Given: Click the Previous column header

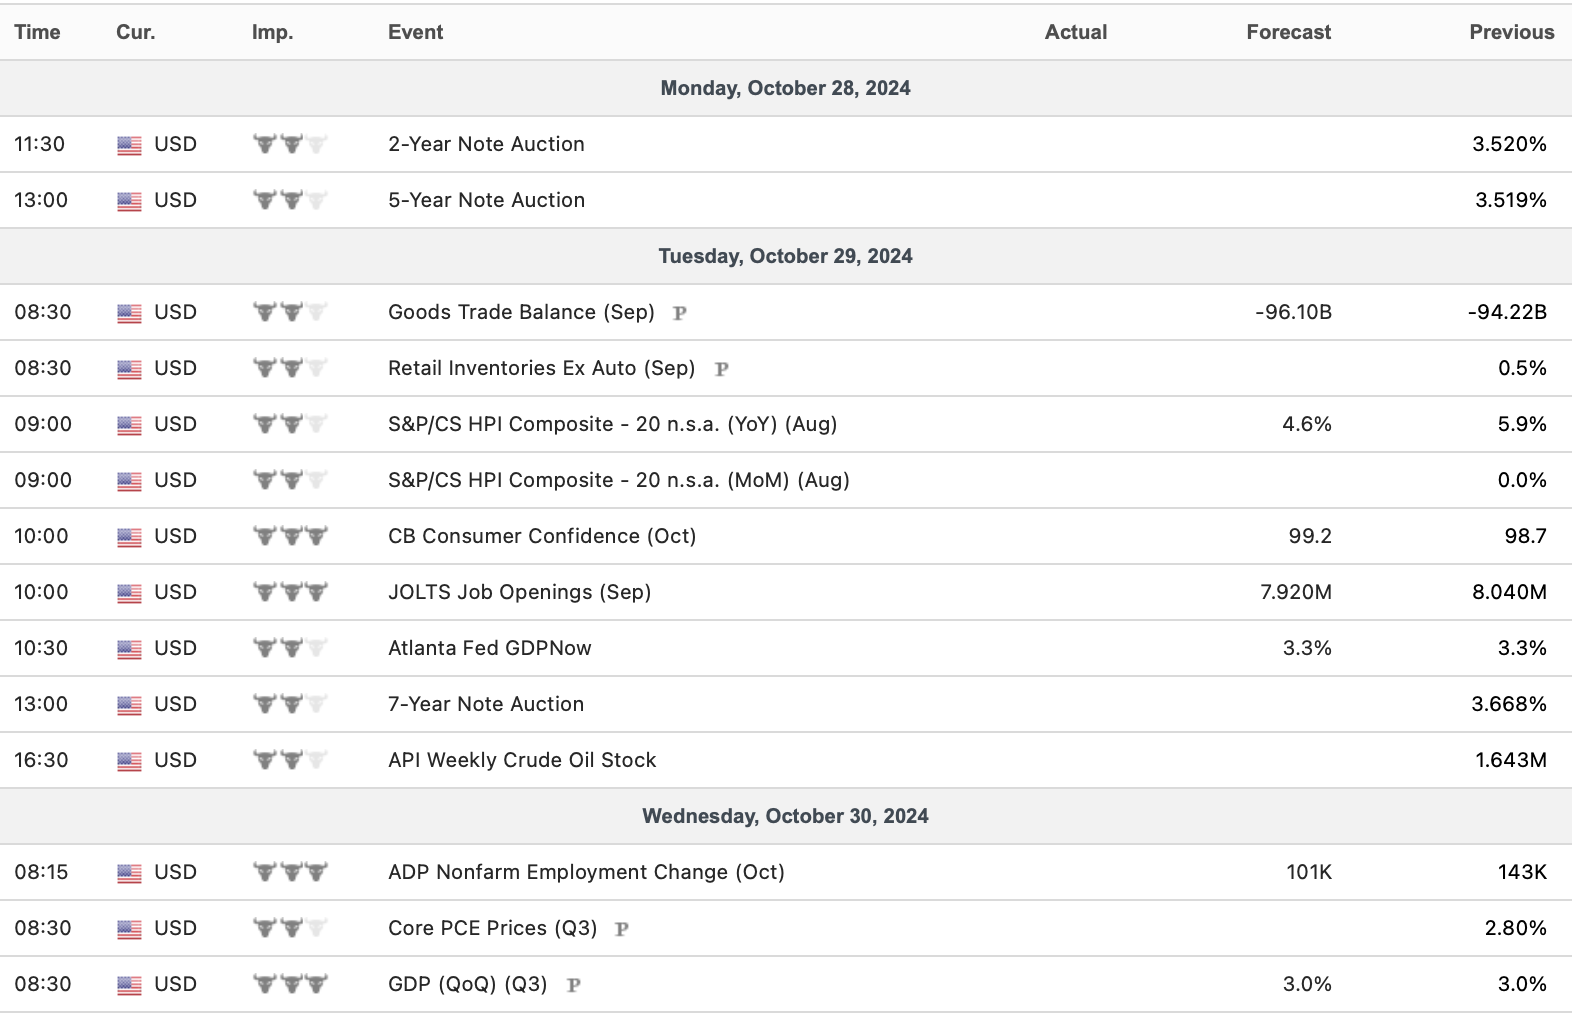Looking at the screenshot, I should pyautogui.click(x=1511, y=32).
